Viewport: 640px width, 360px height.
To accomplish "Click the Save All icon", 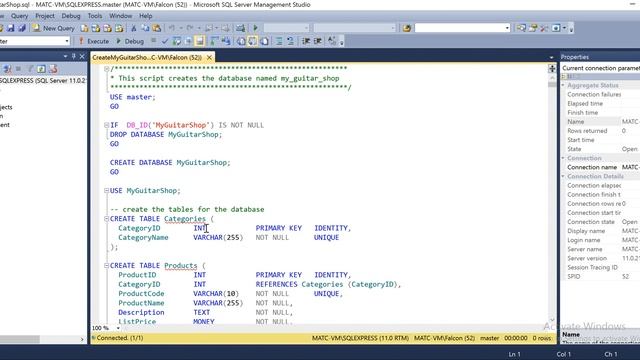I will (x=22, y=28).
